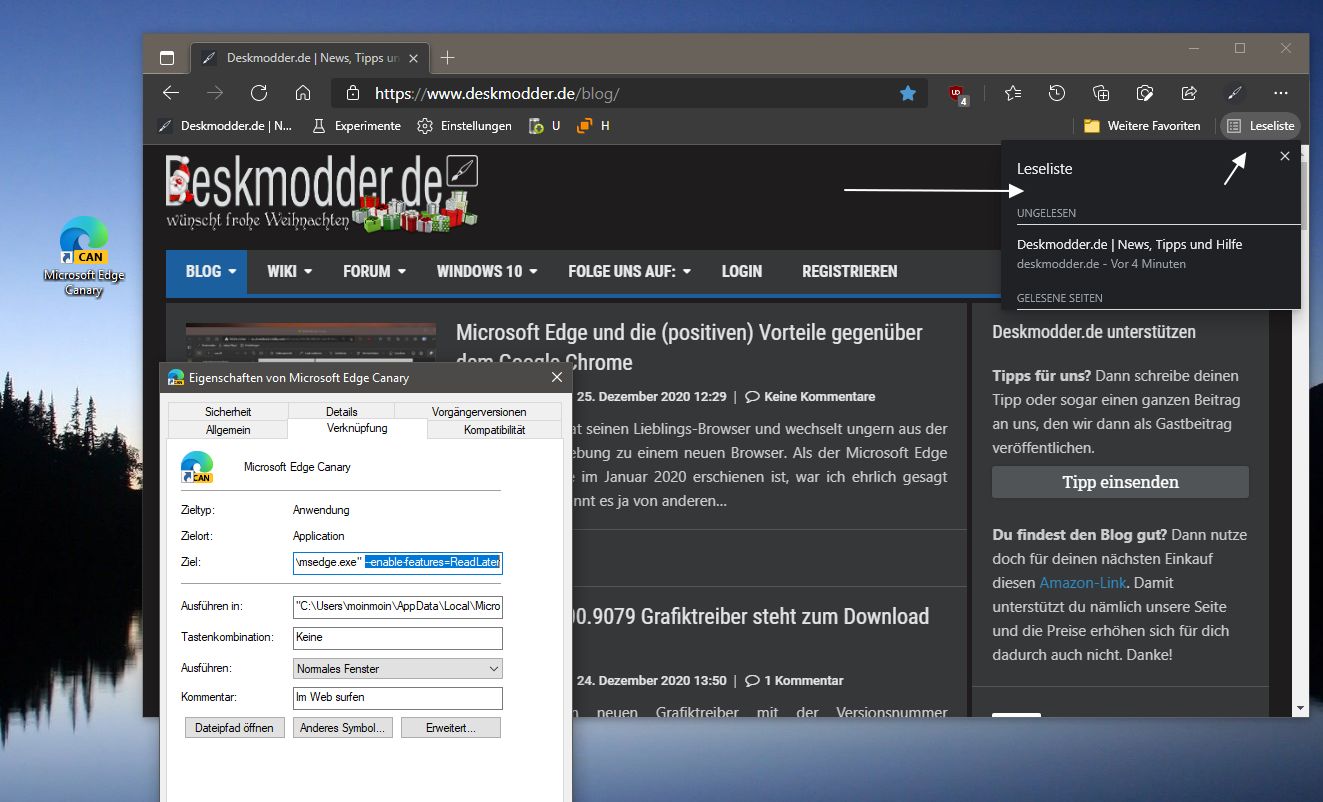Open the web capture tool

coord(1145,93)
